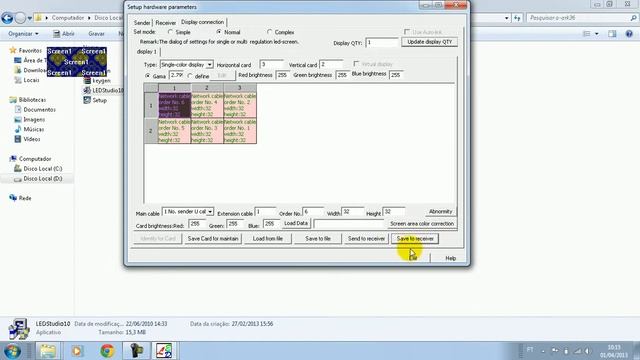The width and height of the screenshot is (640, 360).
Task: Select grid cell with order No. 1
Action: [x=240, y=131]
